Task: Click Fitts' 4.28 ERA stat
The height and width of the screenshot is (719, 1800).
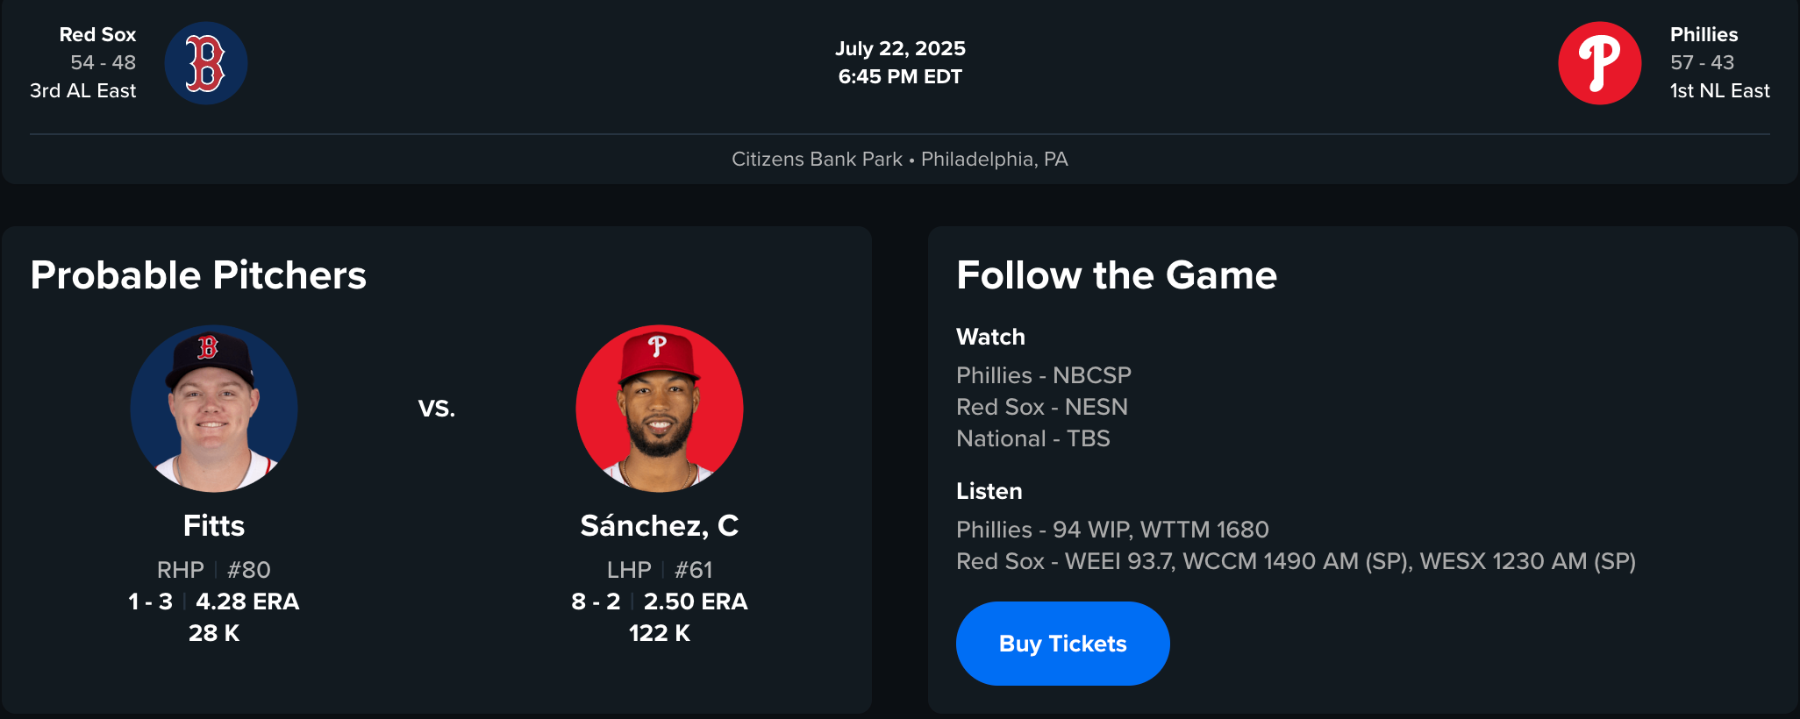Action: pos(247,601)
